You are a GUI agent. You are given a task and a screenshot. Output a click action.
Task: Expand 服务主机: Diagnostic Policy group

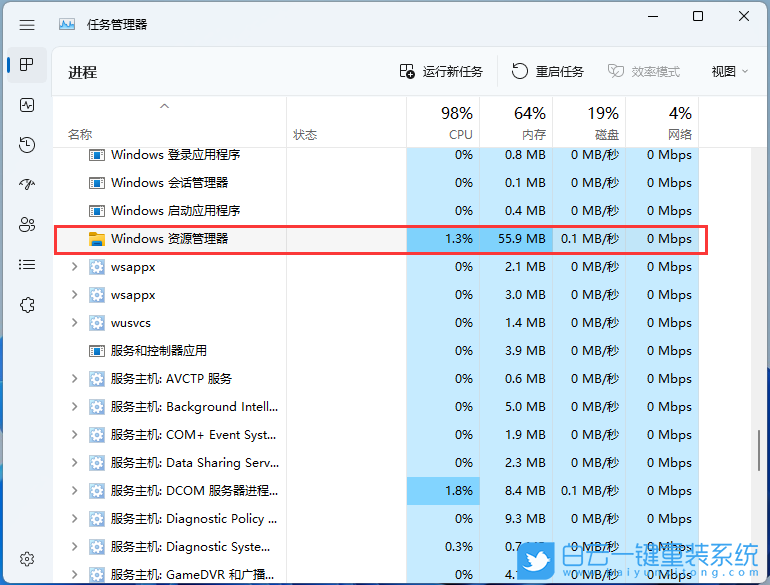[75, 519]
